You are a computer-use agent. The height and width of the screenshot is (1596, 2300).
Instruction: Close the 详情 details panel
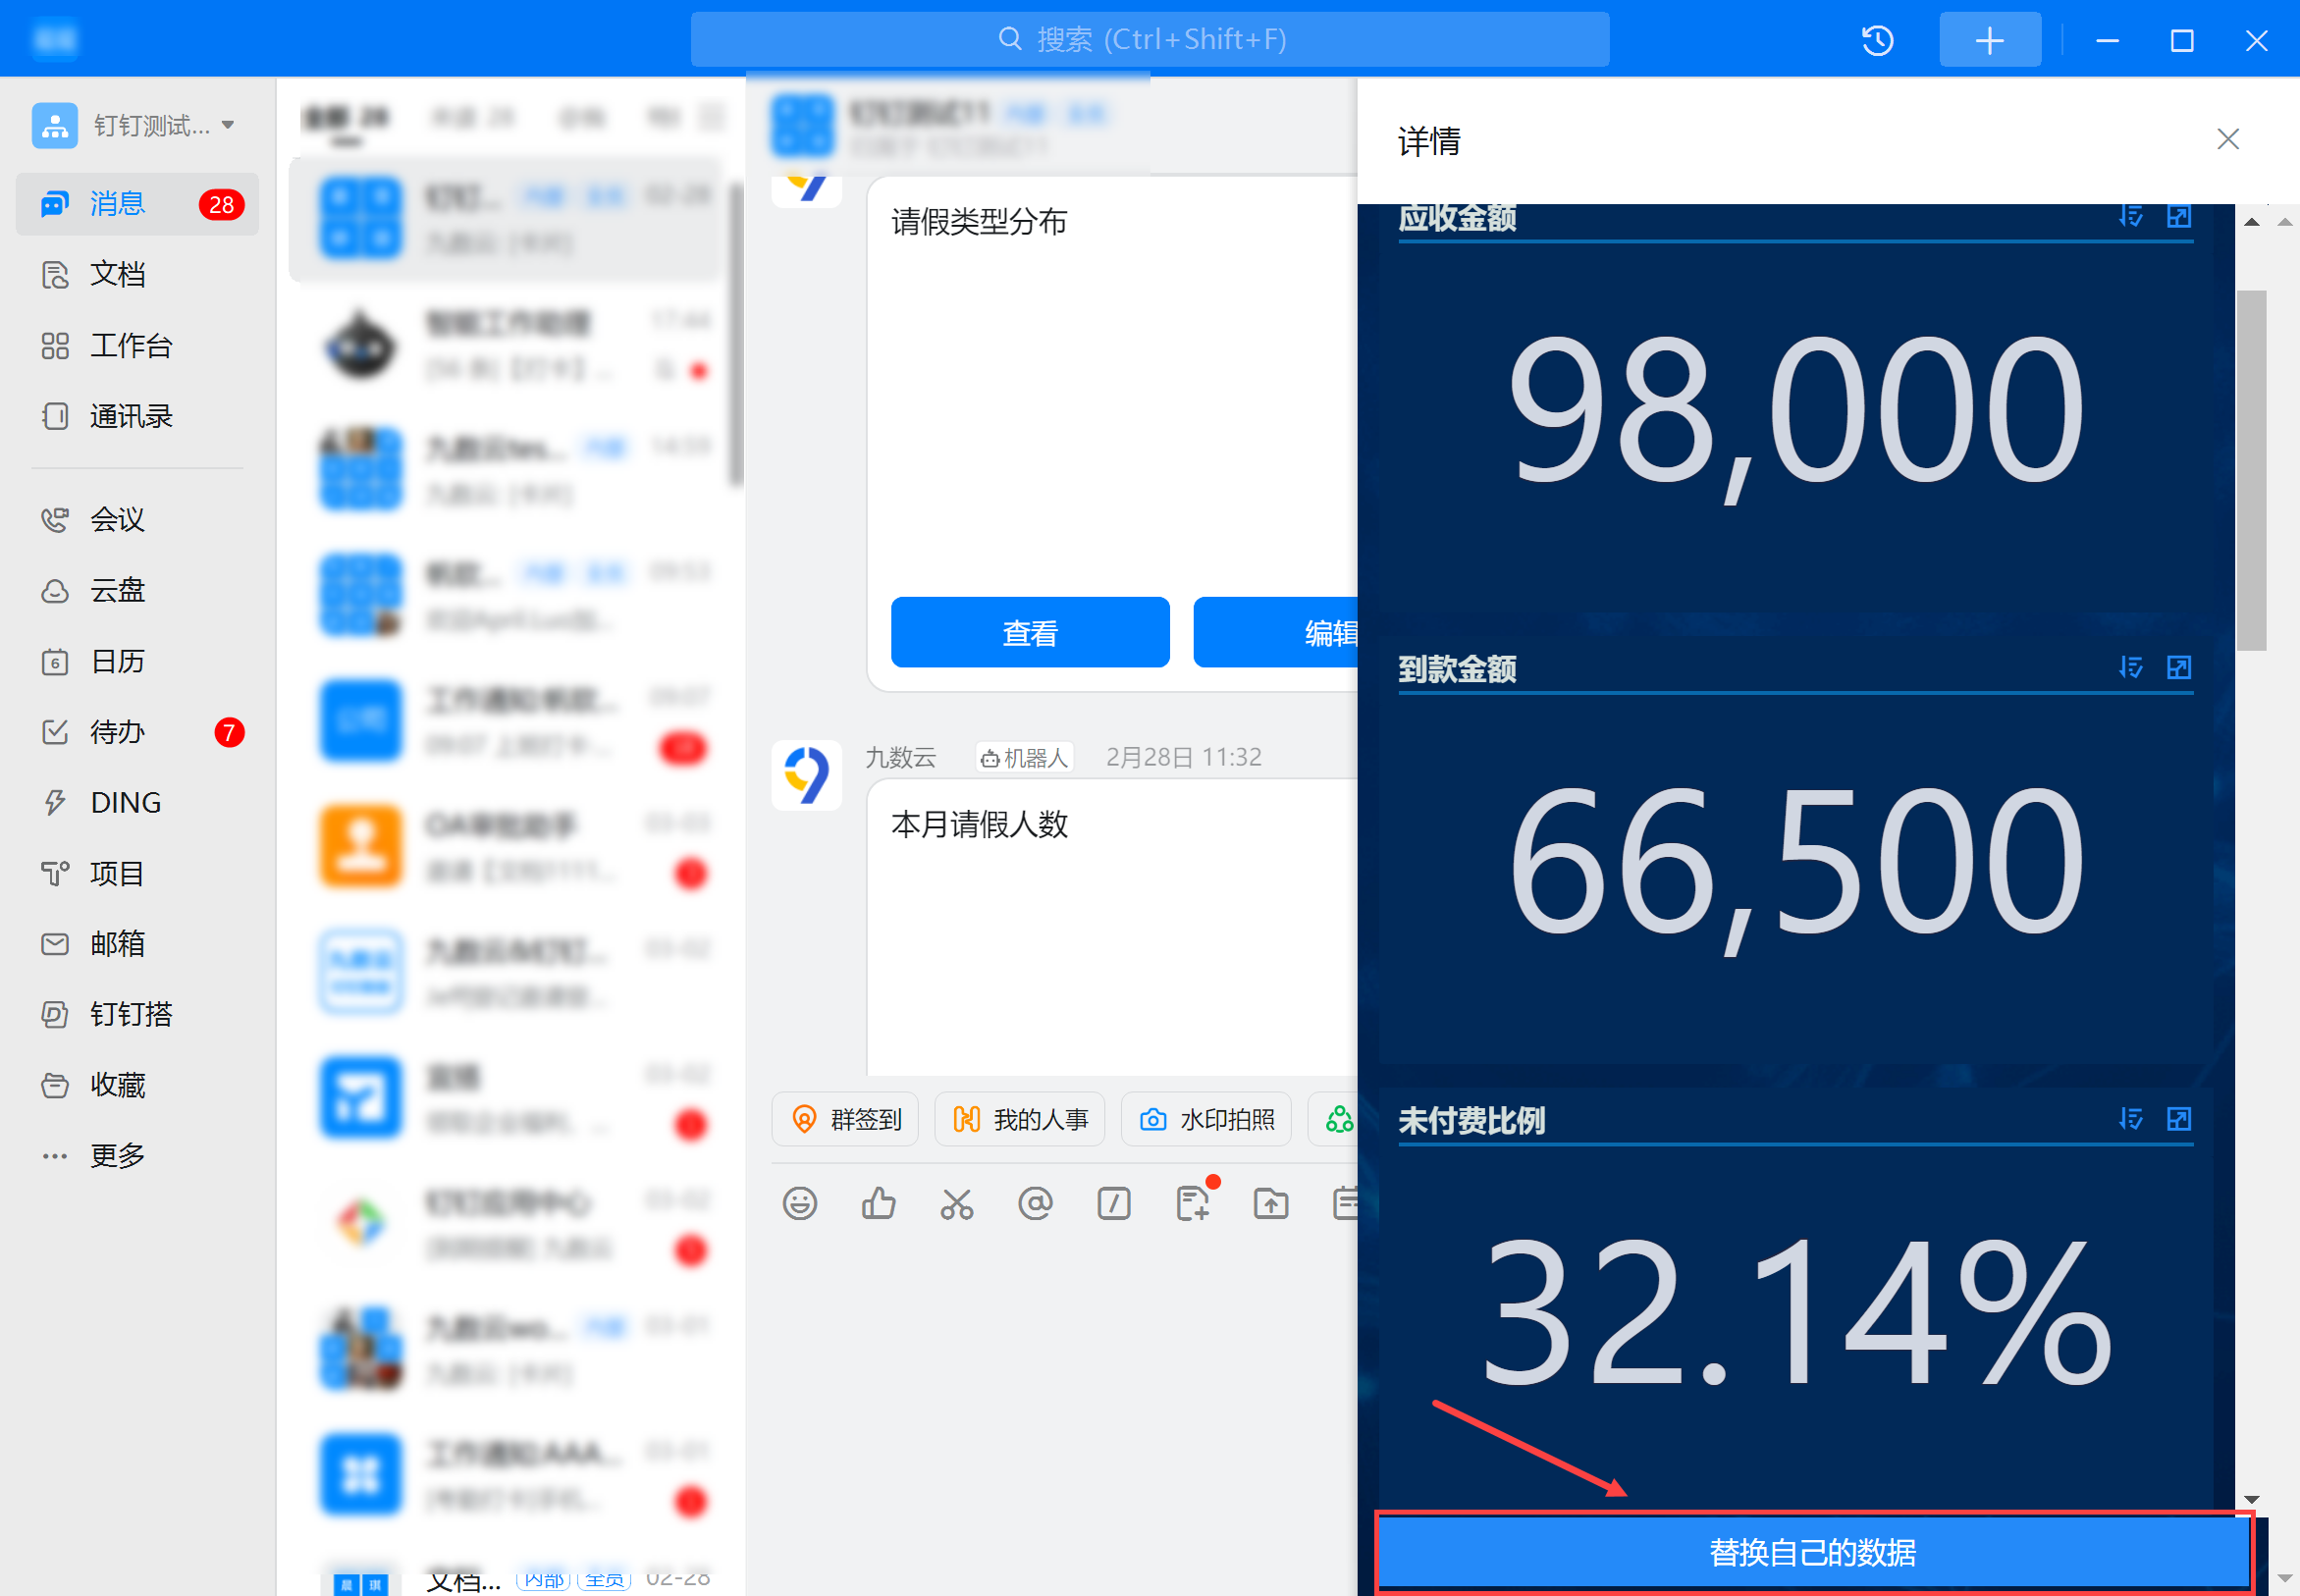(x=2228, y=139)
